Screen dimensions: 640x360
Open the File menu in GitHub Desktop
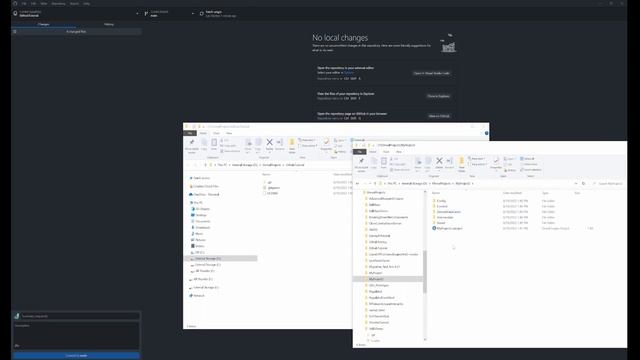tap(24, 3)
